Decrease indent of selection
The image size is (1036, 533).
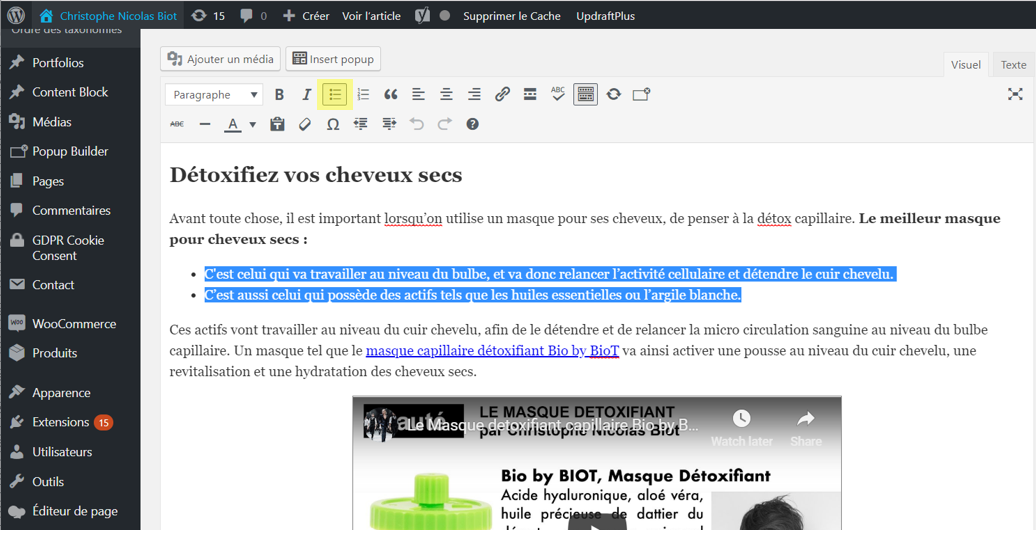click(361, 124)
